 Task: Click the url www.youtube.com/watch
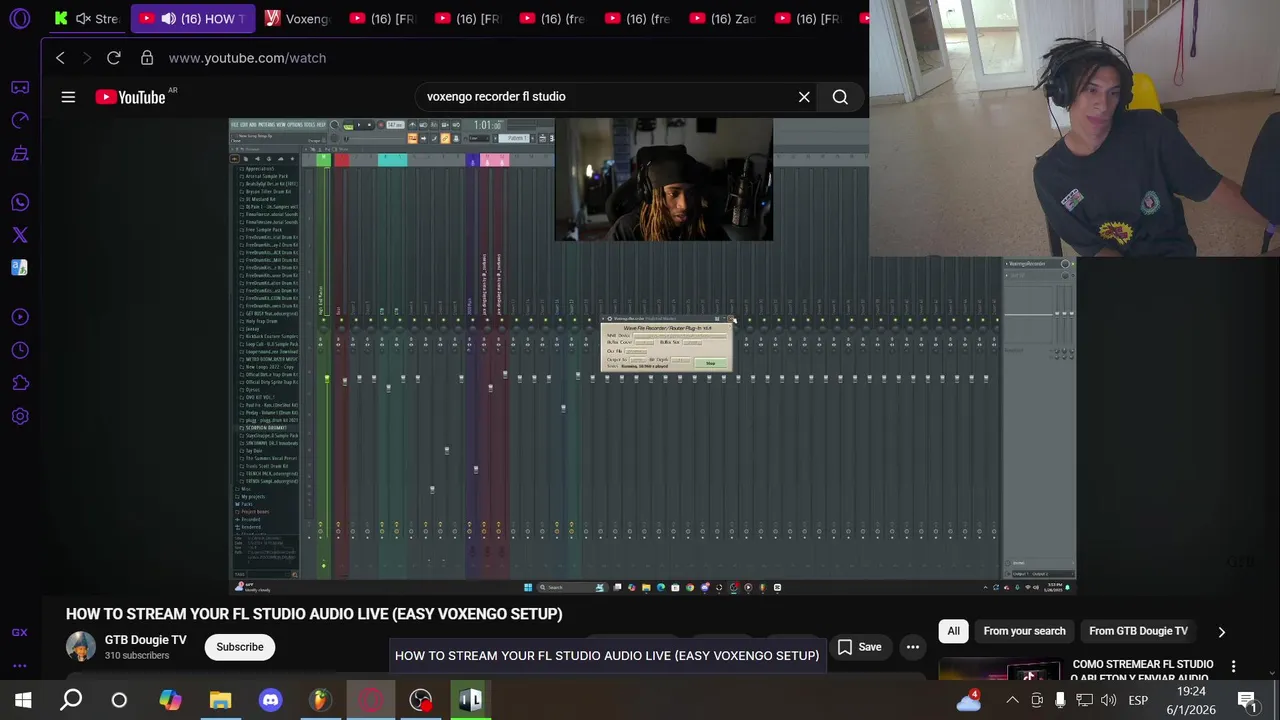[247, 58]
